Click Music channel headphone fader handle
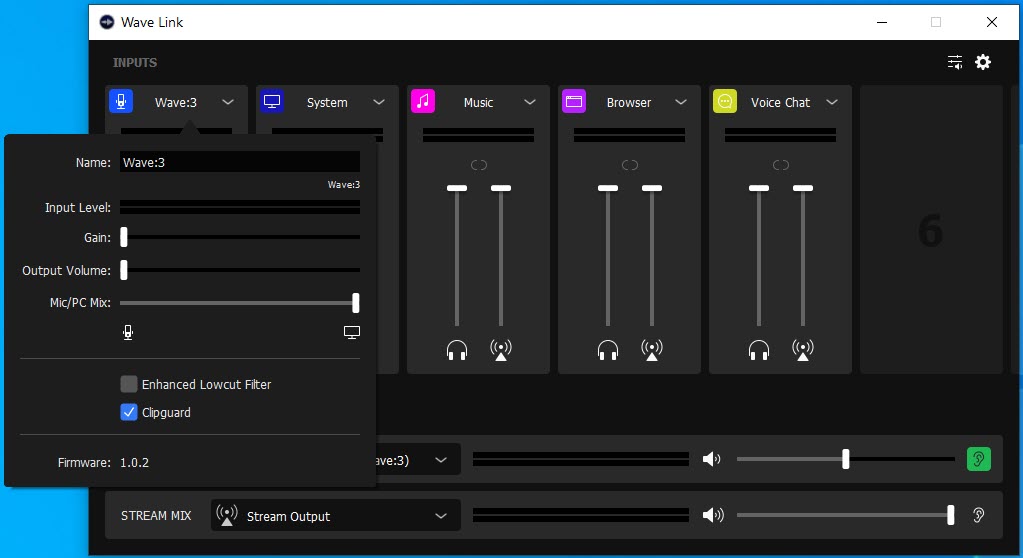 tap(457, 188)
